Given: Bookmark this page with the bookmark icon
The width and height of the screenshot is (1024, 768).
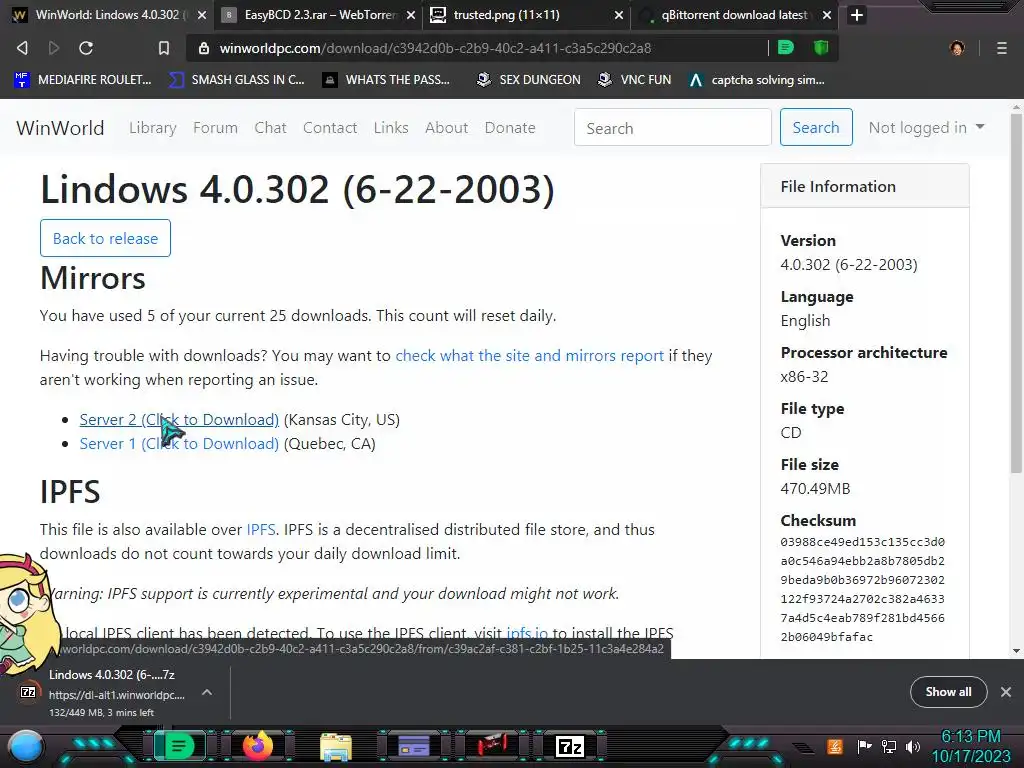Looking at the screenshot, I should 164,48.
